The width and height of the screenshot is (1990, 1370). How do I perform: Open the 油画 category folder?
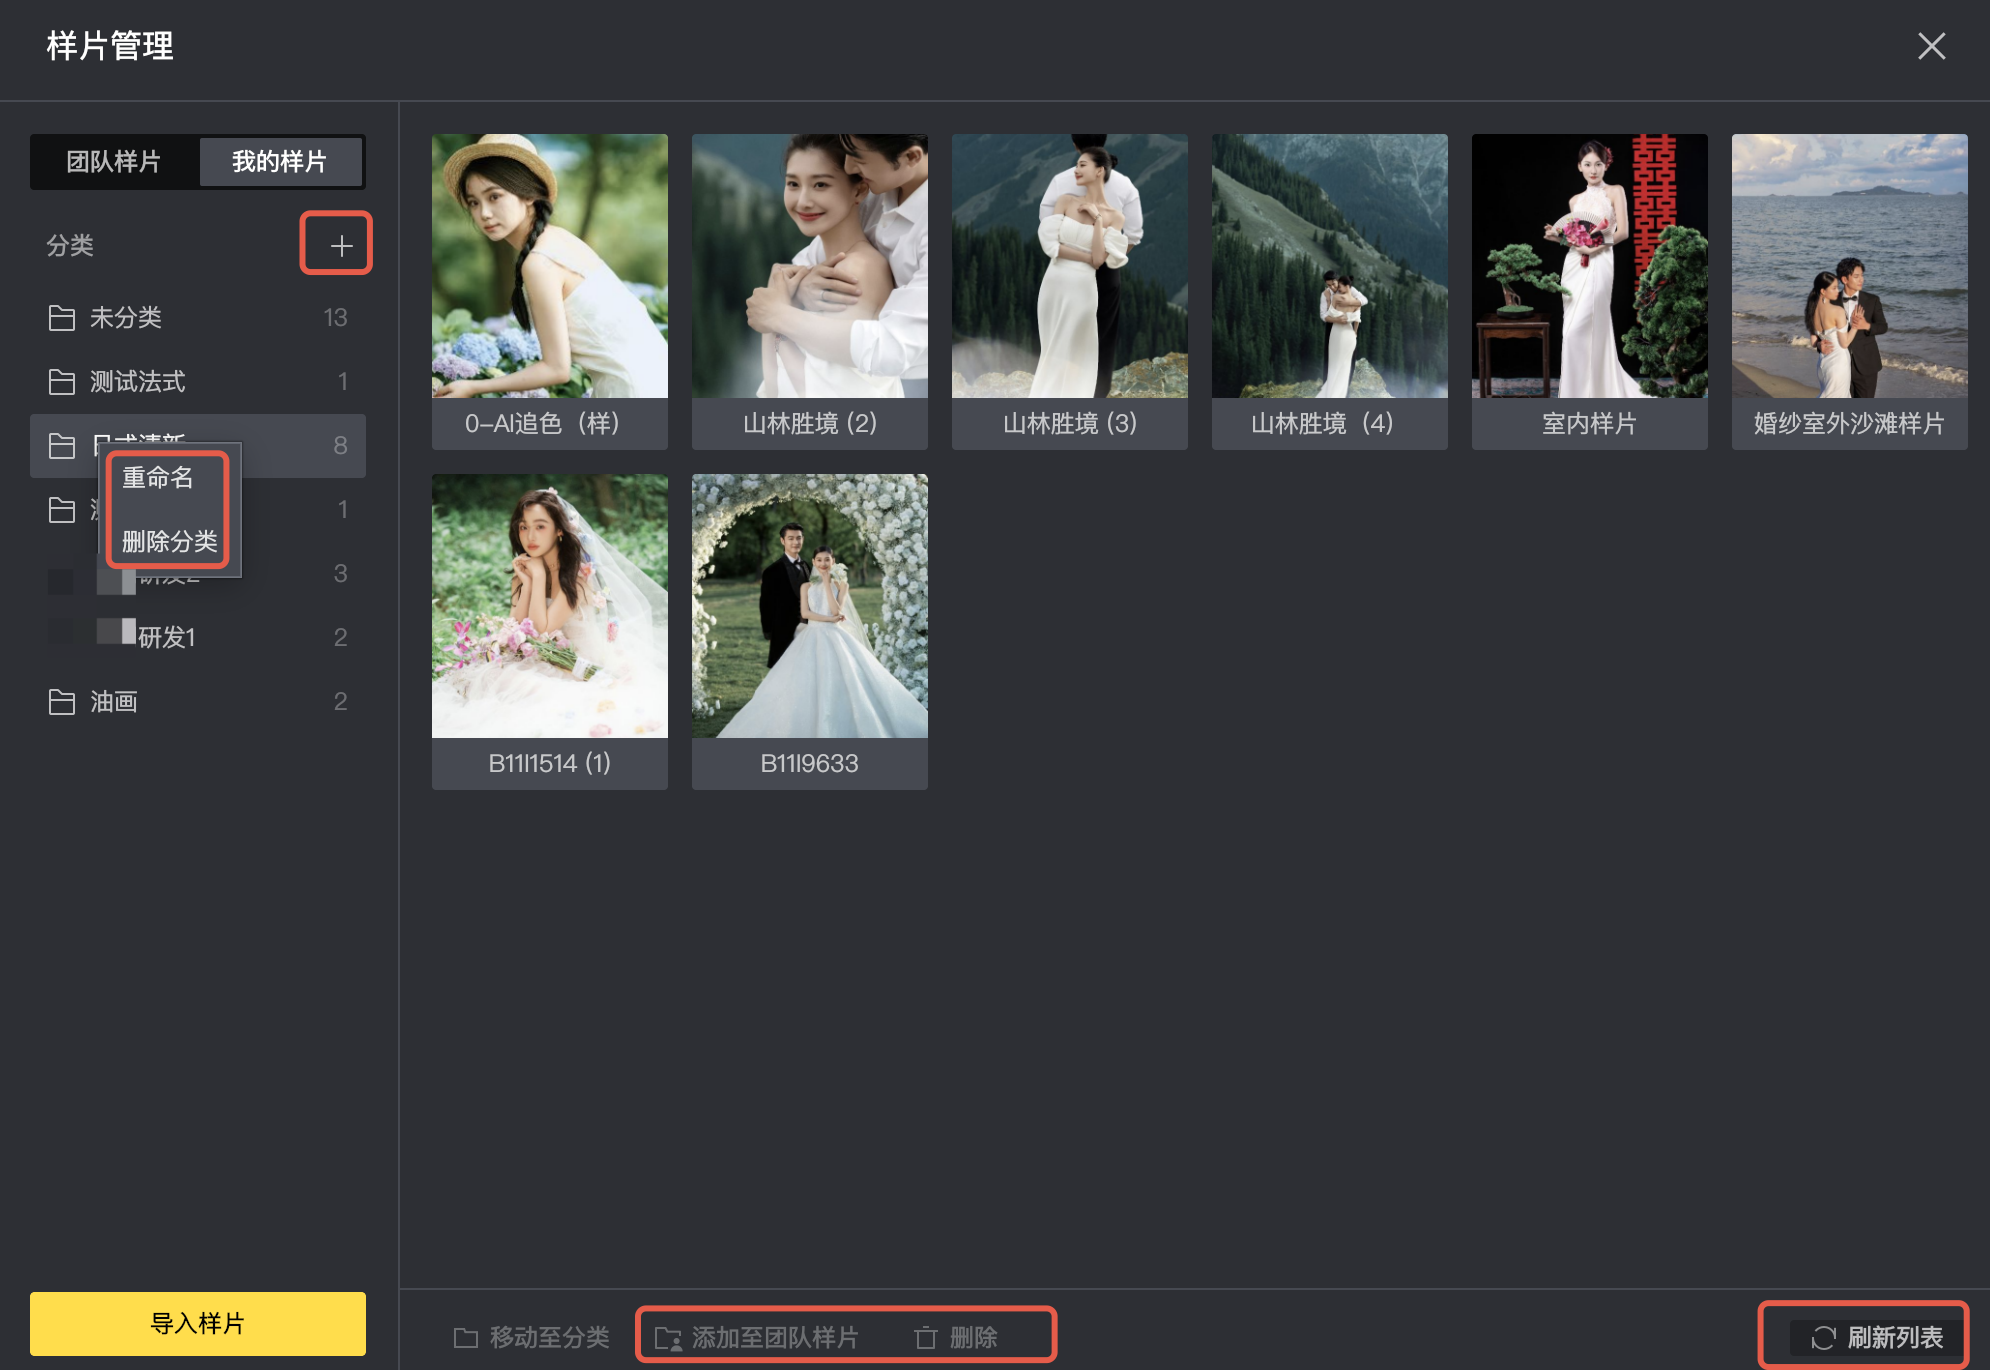coord(198,702)
